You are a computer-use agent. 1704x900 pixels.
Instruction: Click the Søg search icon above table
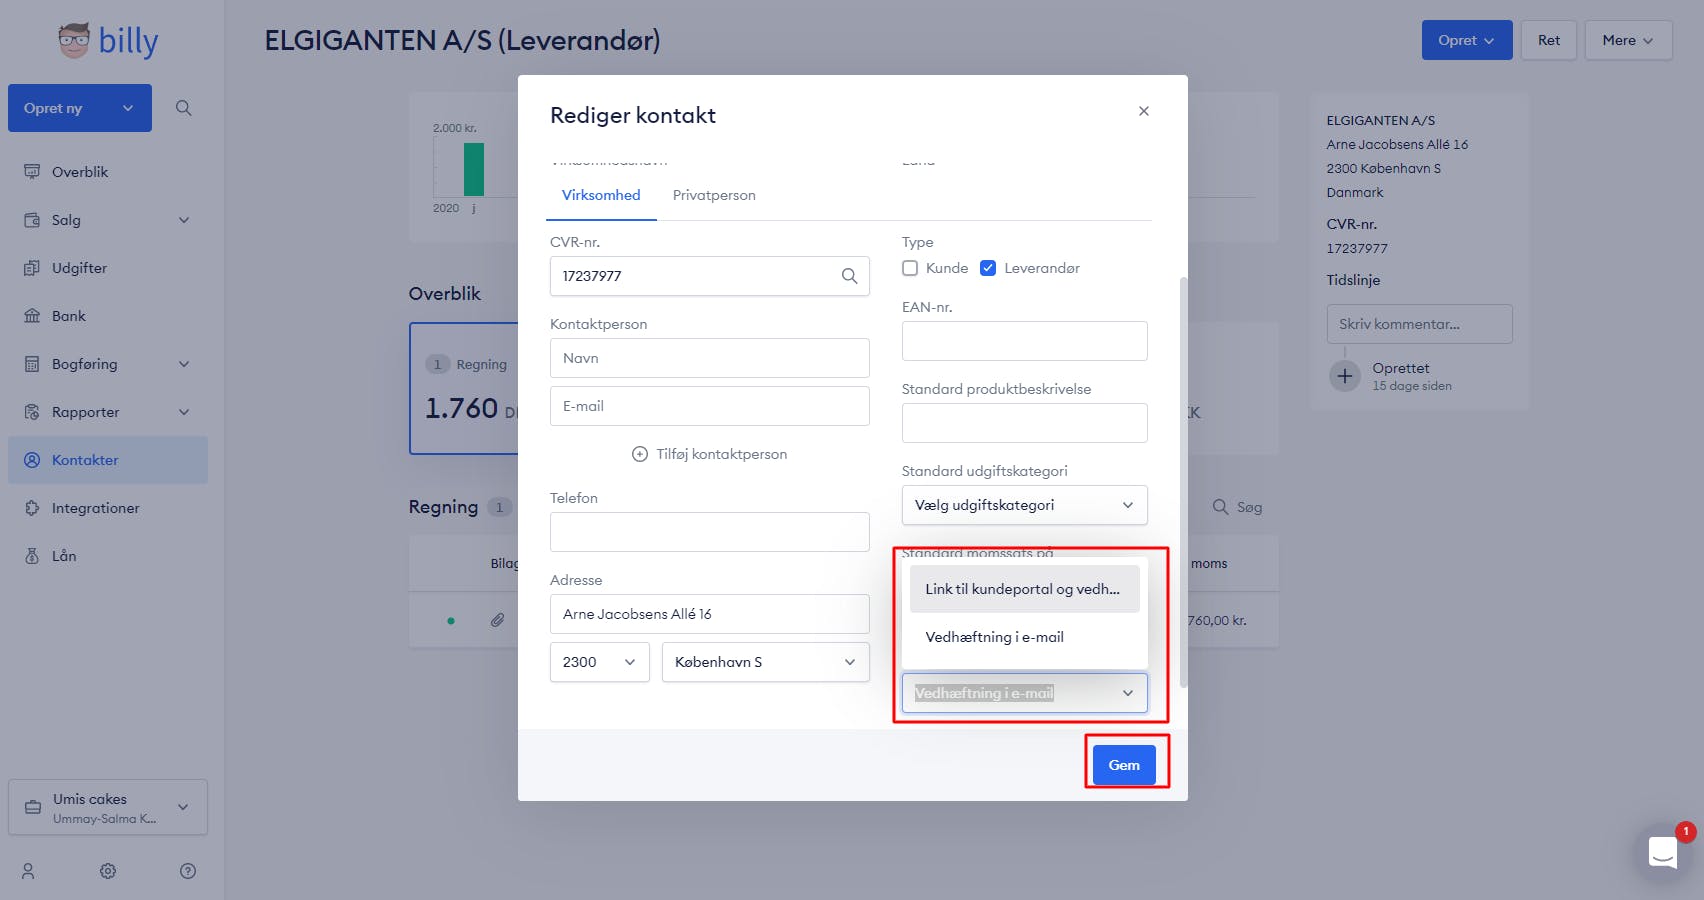coord(1220,507)
